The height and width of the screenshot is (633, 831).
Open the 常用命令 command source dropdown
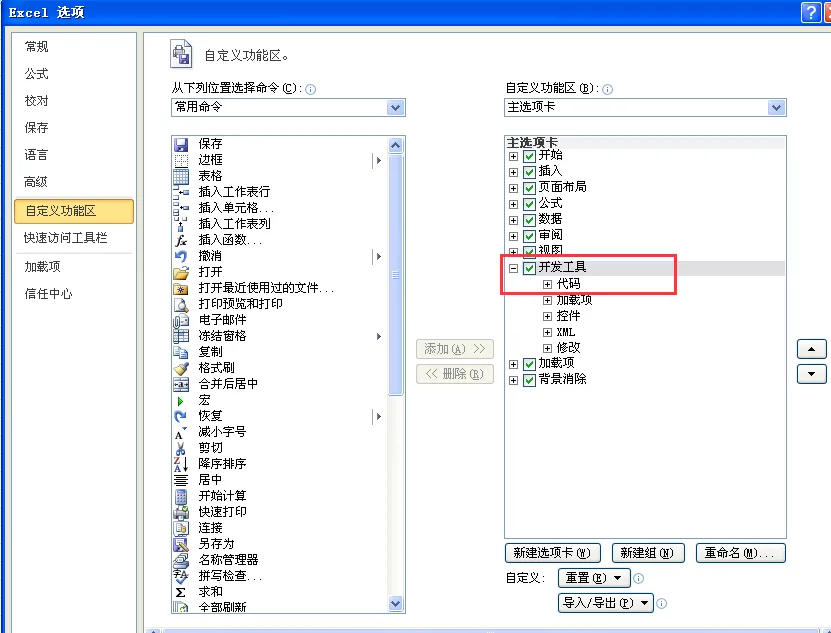395,108
